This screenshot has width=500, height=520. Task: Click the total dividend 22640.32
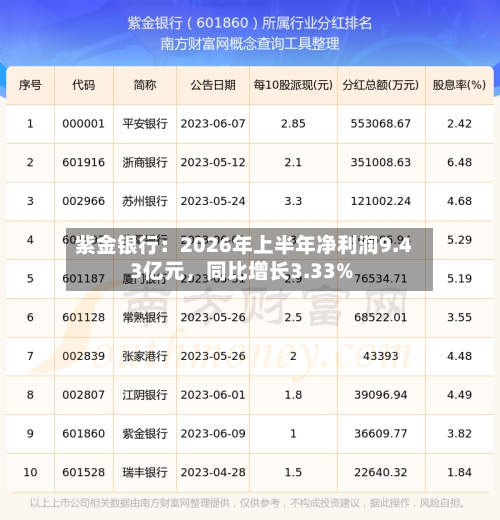[381, 472]
